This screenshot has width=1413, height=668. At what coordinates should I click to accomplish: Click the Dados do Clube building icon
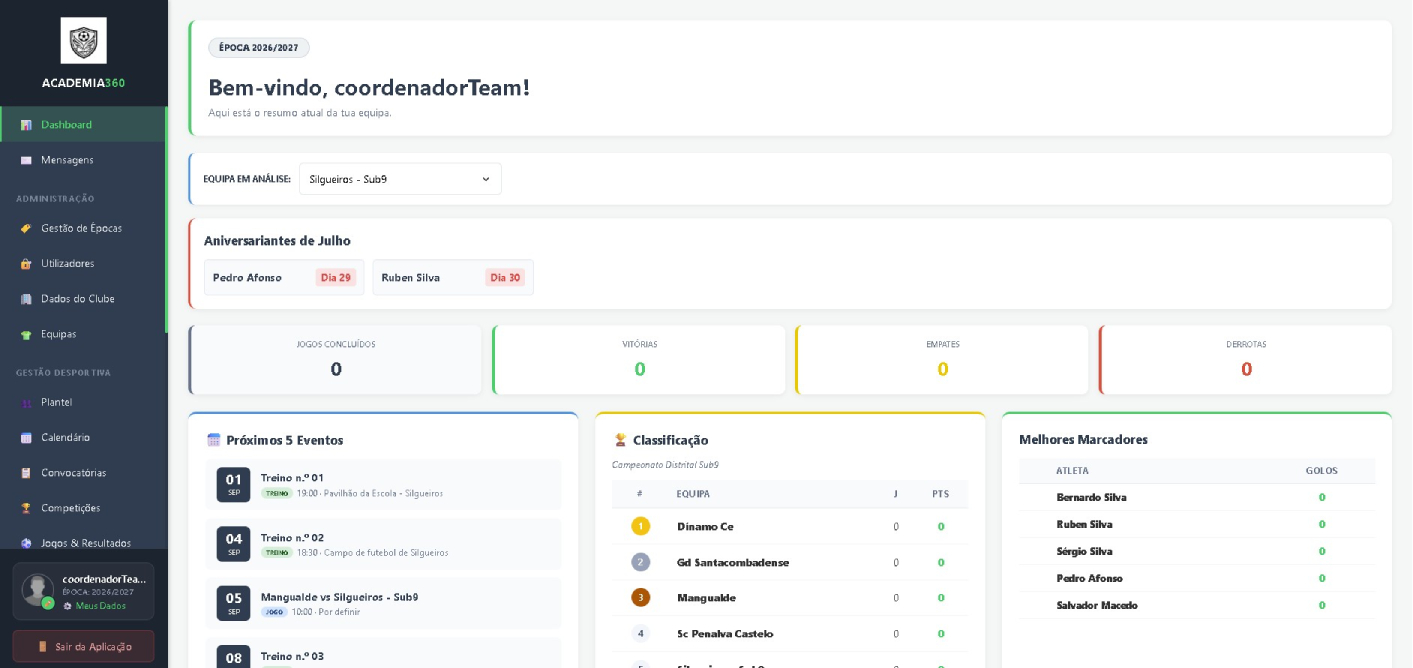(26, 299)
